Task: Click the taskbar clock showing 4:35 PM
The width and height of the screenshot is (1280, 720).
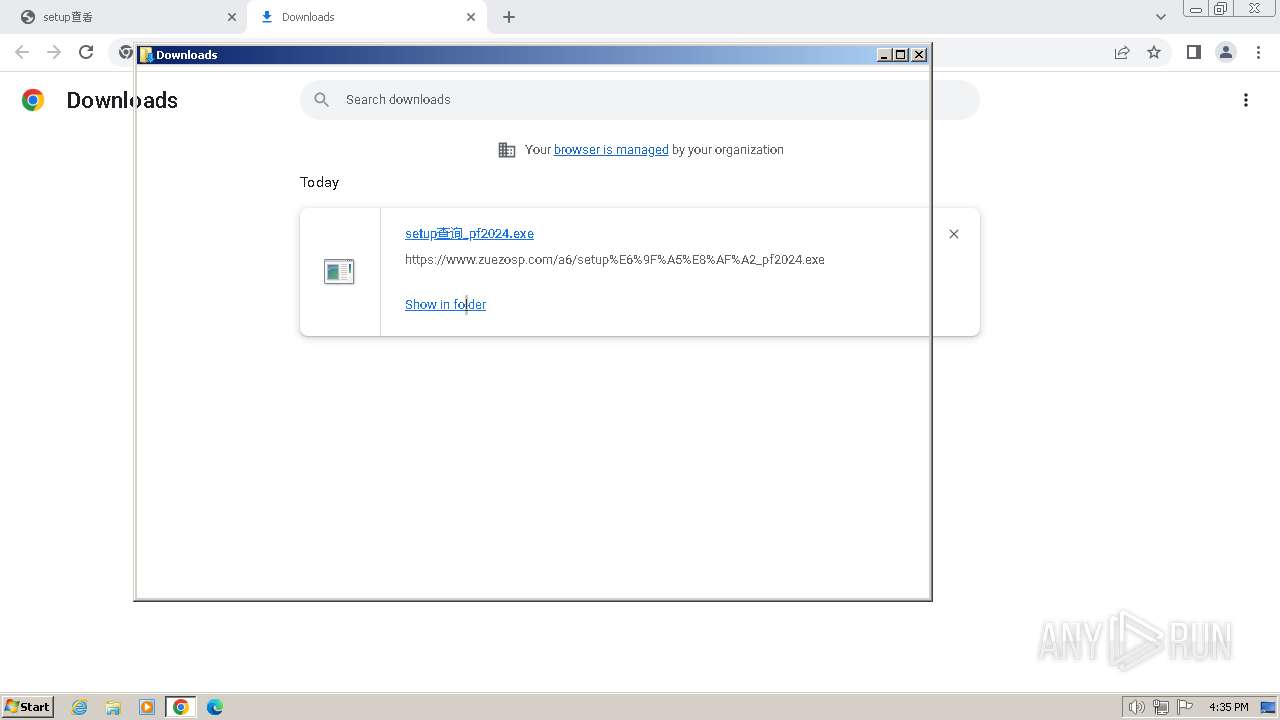Action: click(x=1228, y=707)
